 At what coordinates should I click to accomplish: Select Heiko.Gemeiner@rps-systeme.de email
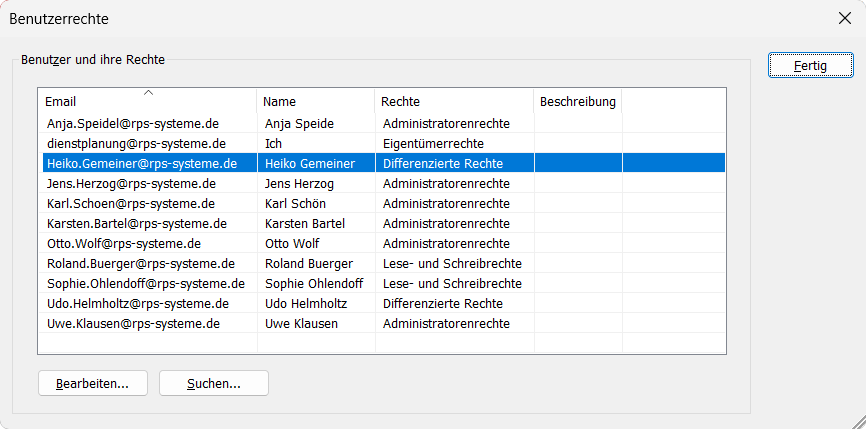coord(142,163)
